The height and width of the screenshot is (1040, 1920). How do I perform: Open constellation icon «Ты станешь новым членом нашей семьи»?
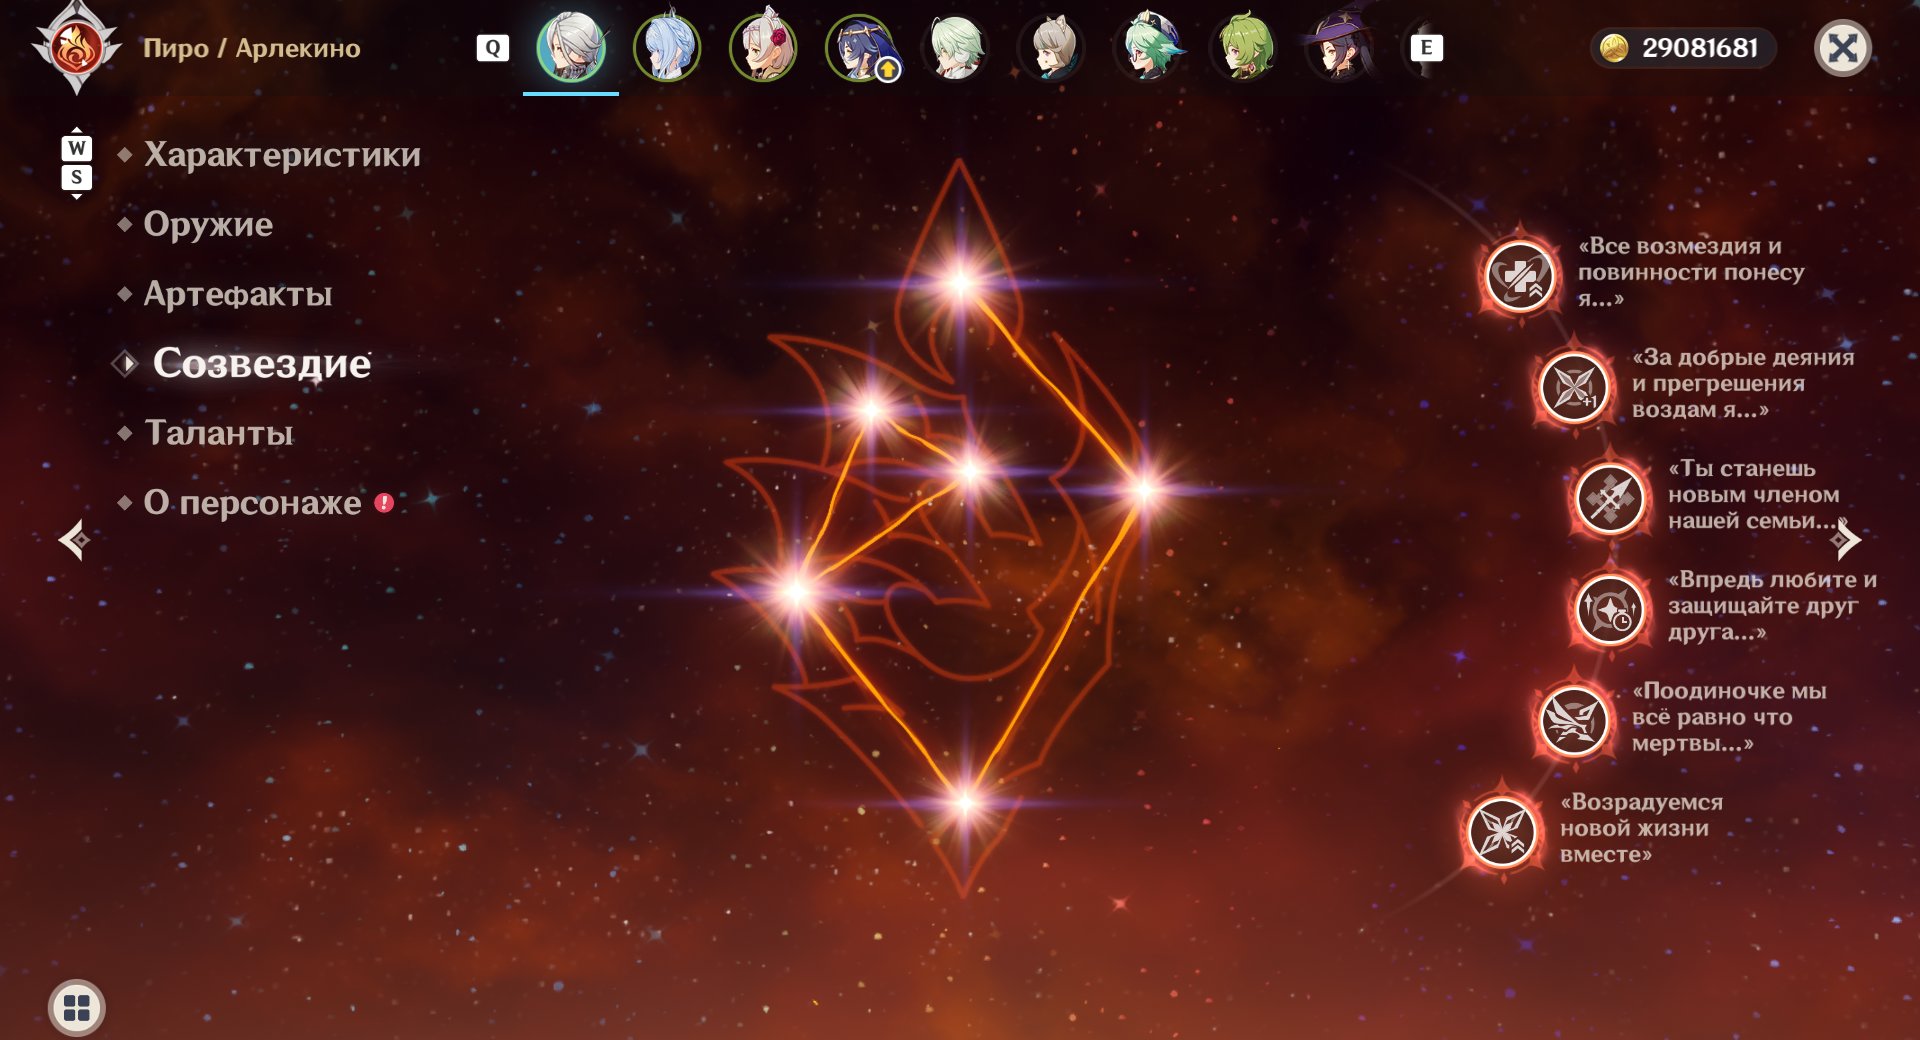[x=1609, y=497]
